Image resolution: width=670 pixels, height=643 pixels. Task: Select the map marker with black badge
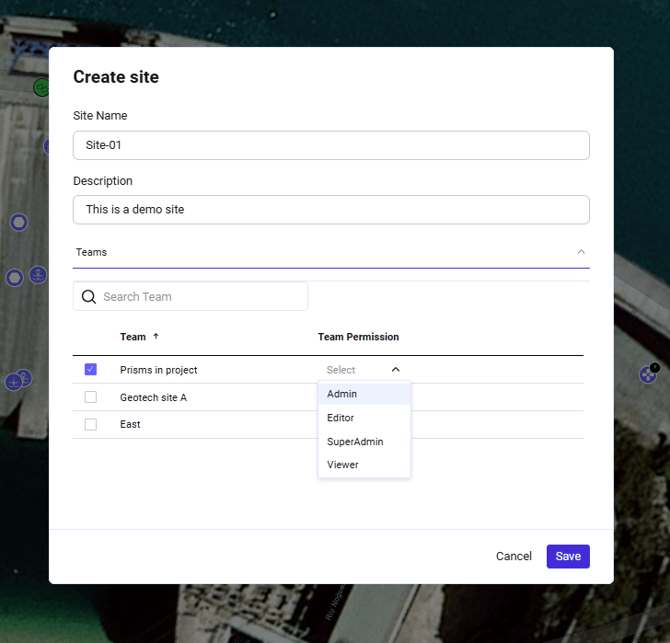click(x=648, y=374)
